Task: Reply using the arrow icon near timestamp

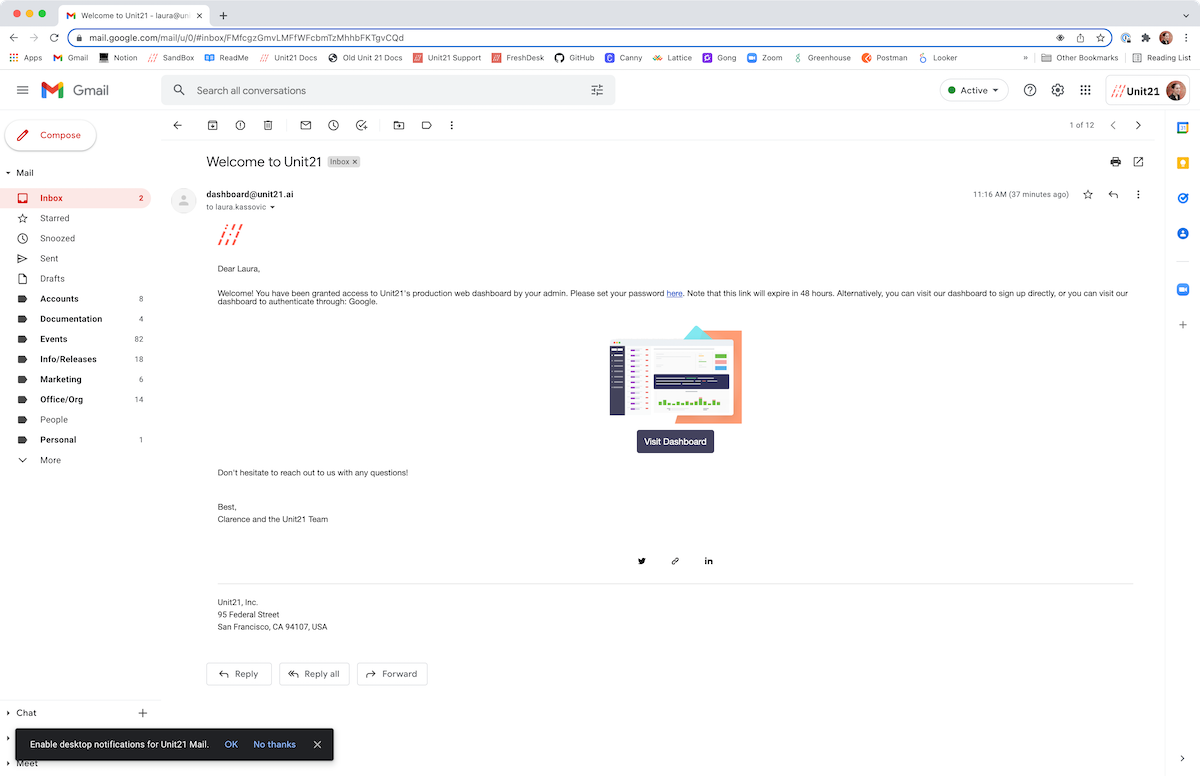Action: click(x=1113, y=194)
